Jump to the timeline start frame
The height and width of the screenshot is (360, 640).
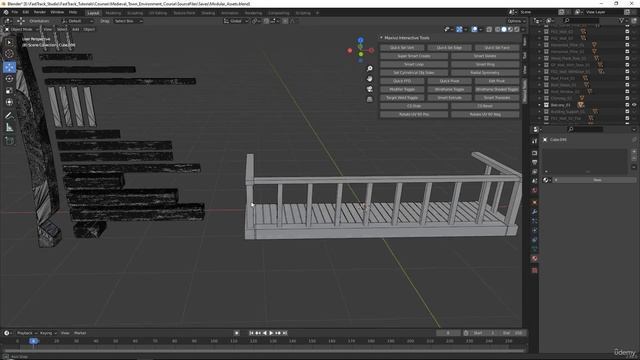click(x=251, y=333)
